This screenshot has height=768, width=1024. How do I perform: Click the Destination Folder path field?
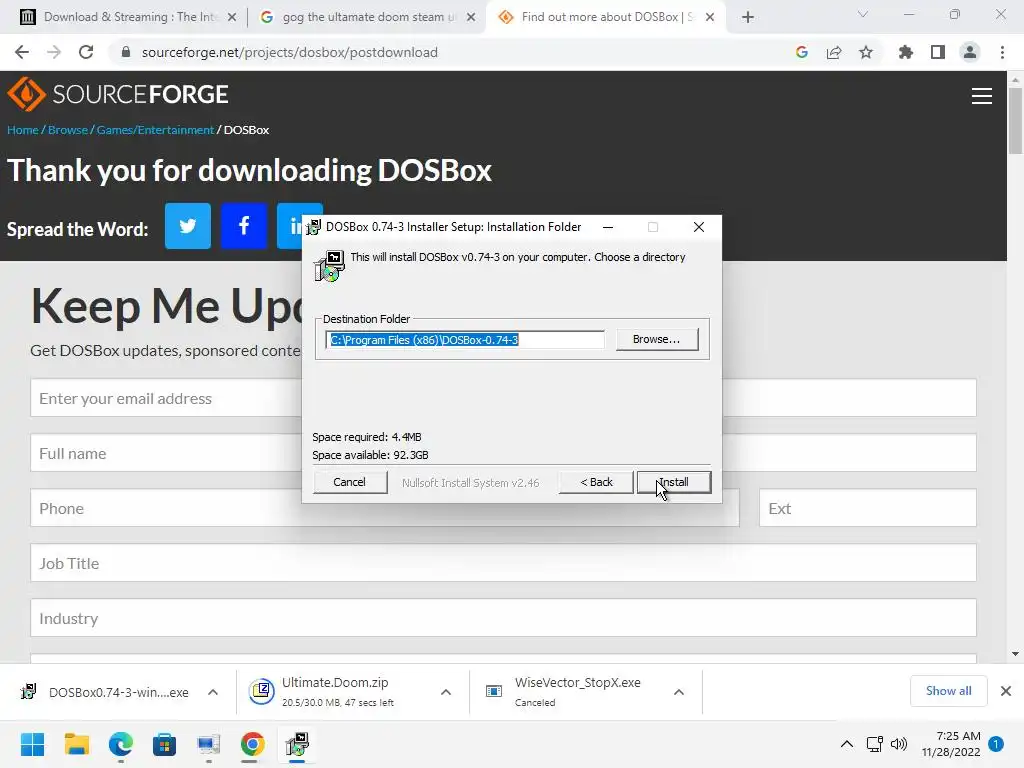click(465, 340)
